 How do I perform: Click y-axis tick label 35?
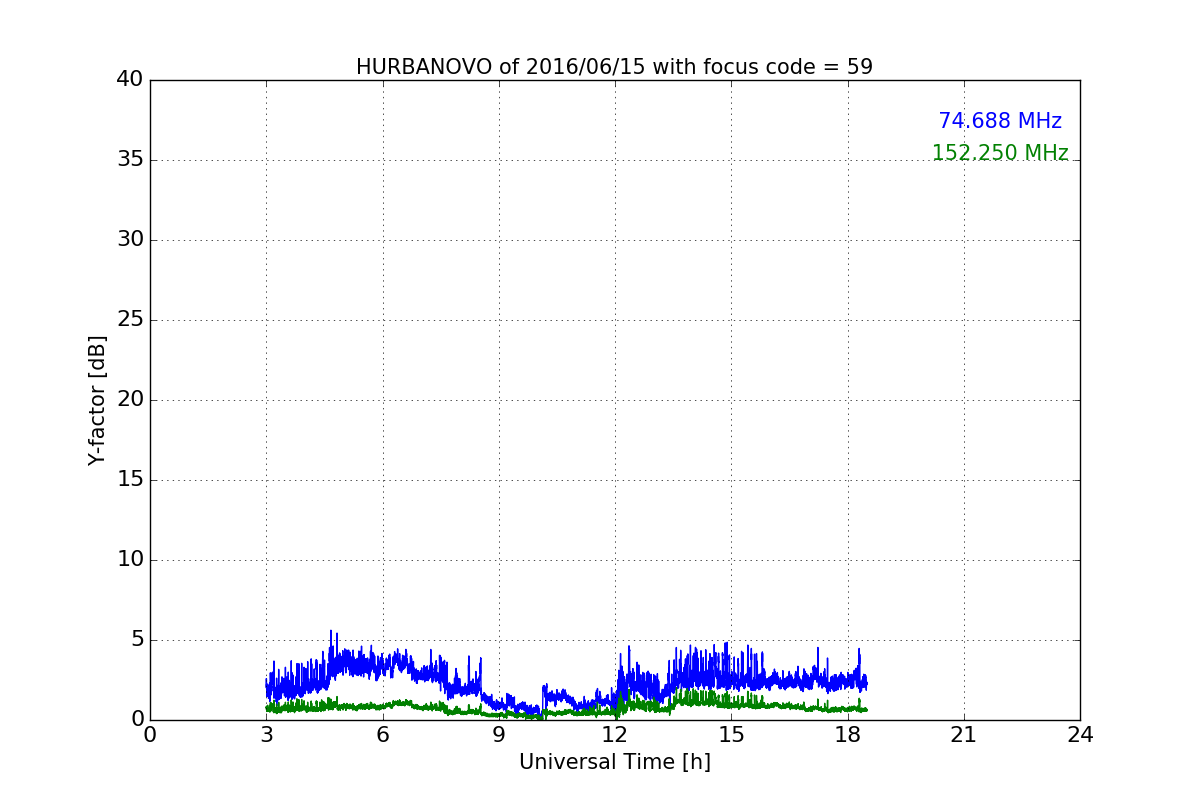coord(130,160)
